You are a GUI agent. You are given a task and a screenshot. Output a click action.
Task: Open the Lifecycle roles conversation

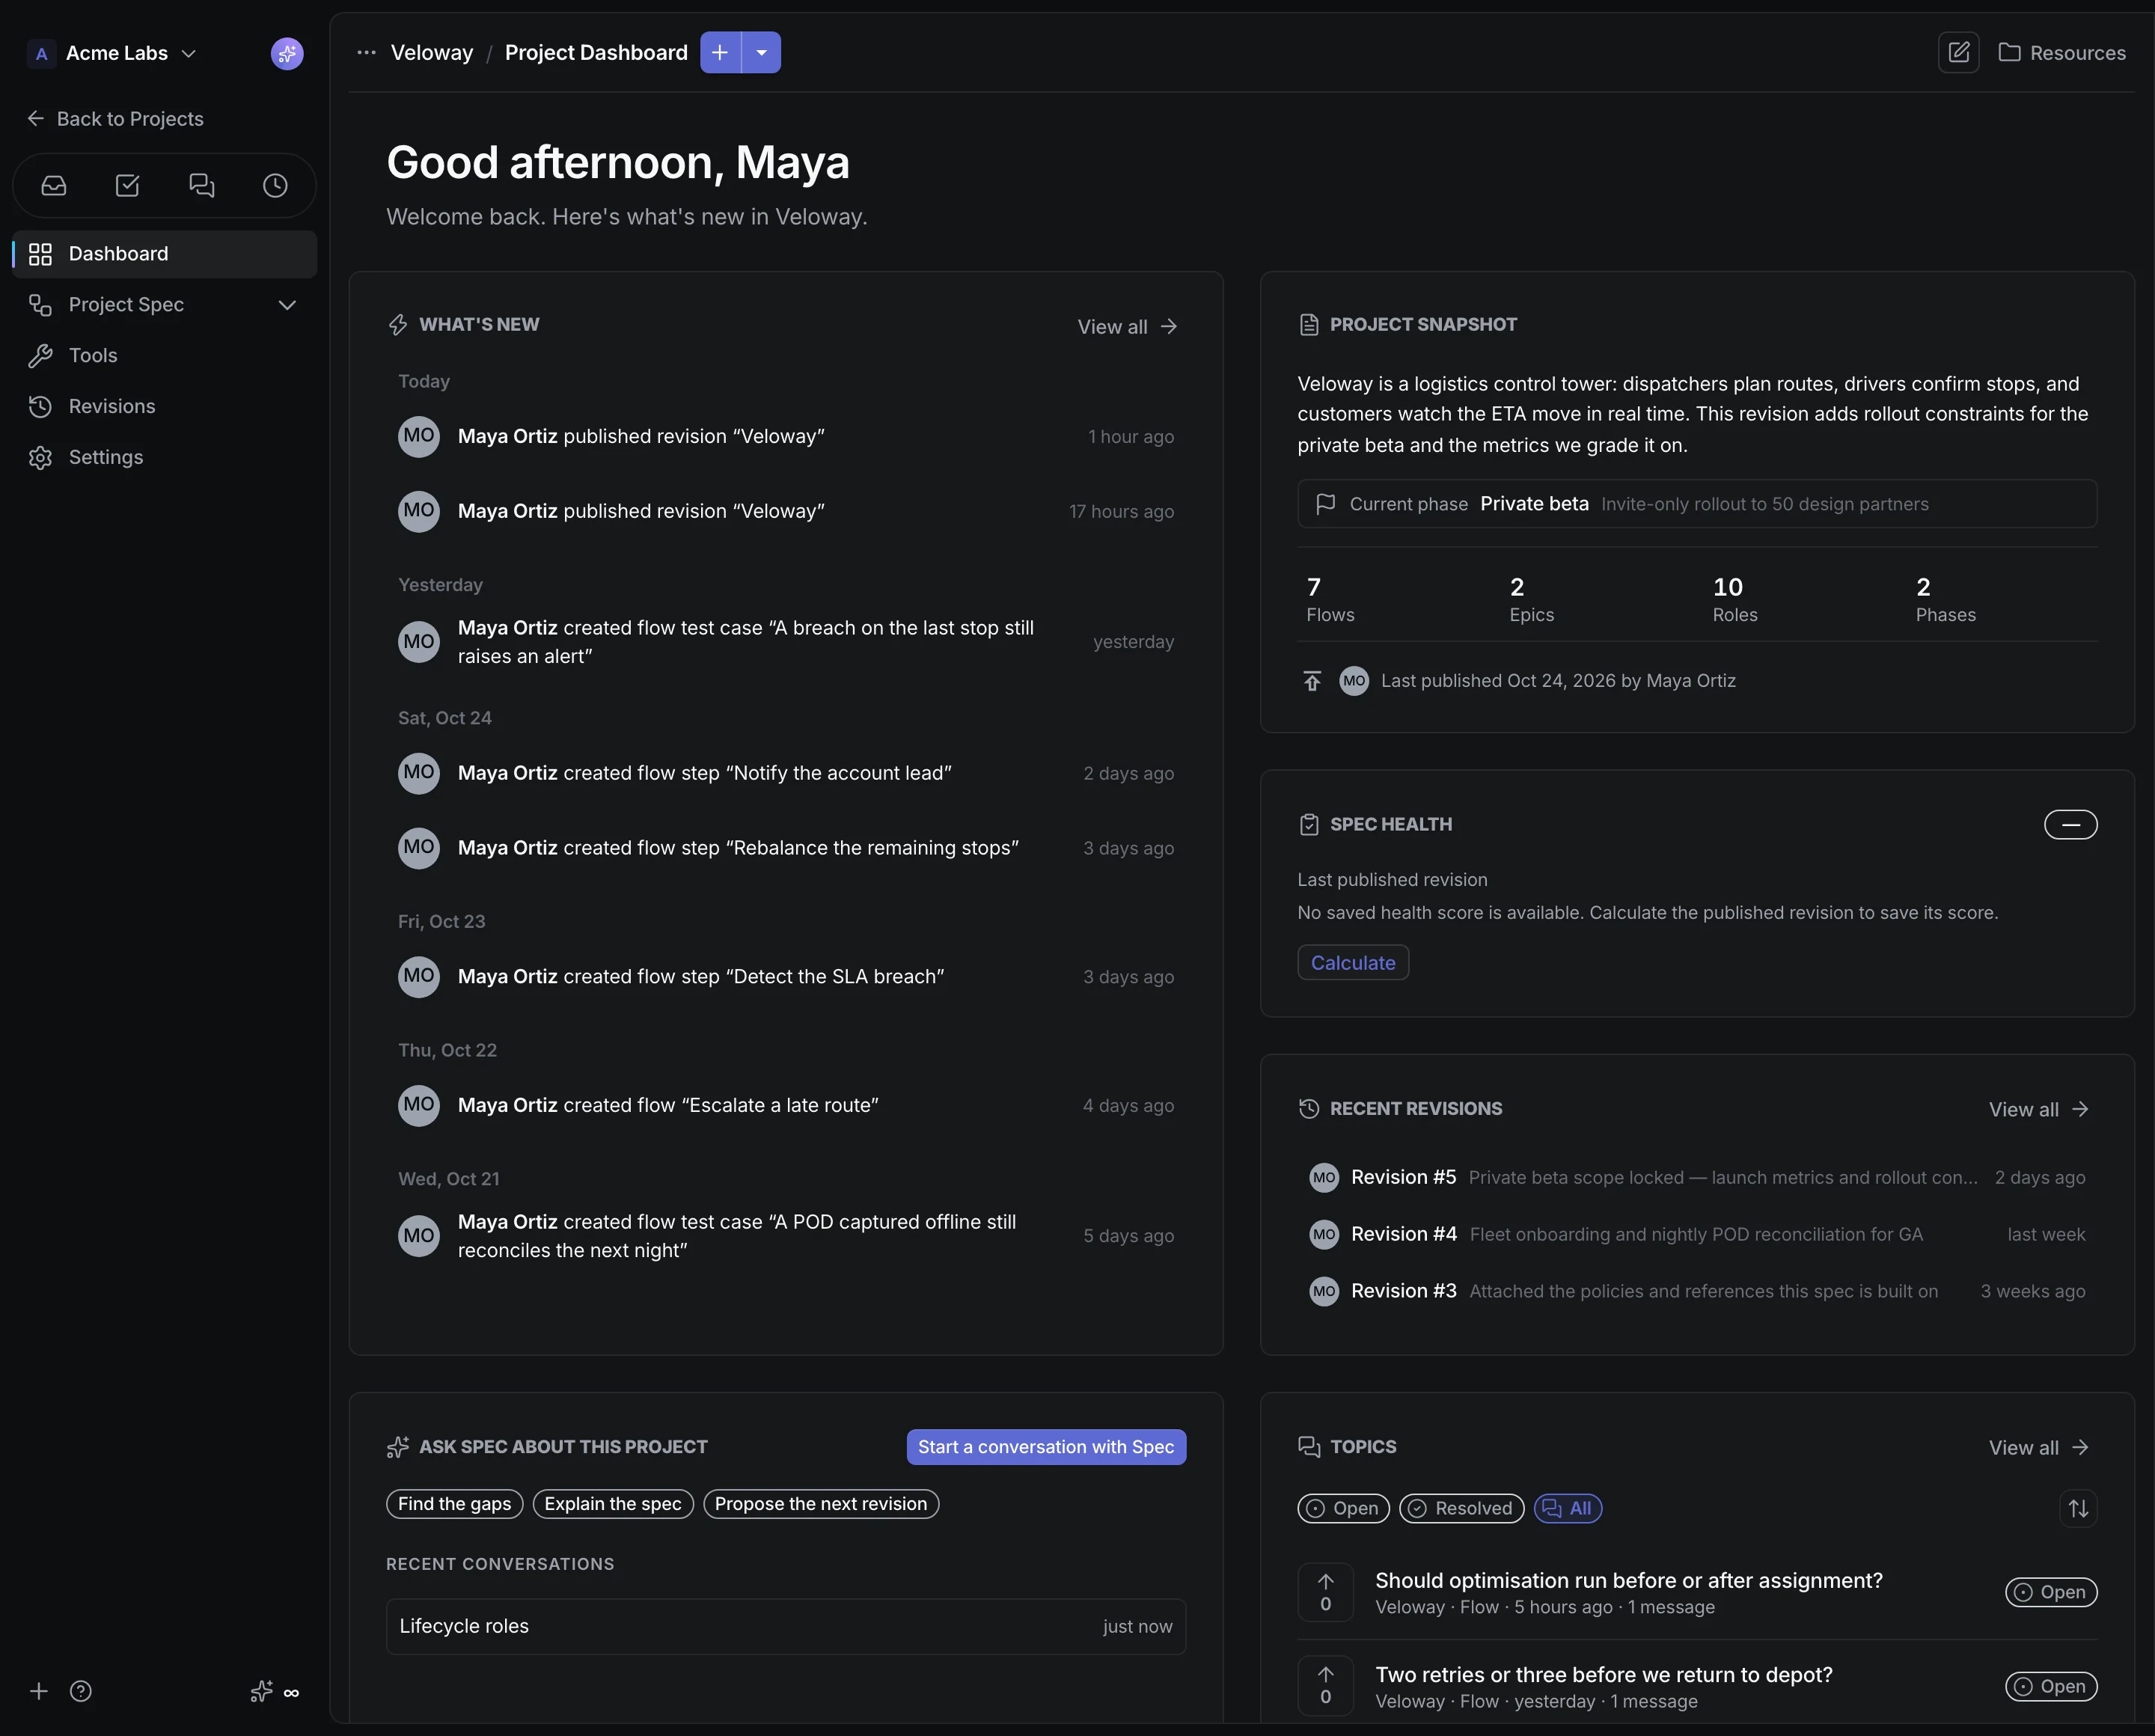pyautogui.click(x=786, y=1627)
